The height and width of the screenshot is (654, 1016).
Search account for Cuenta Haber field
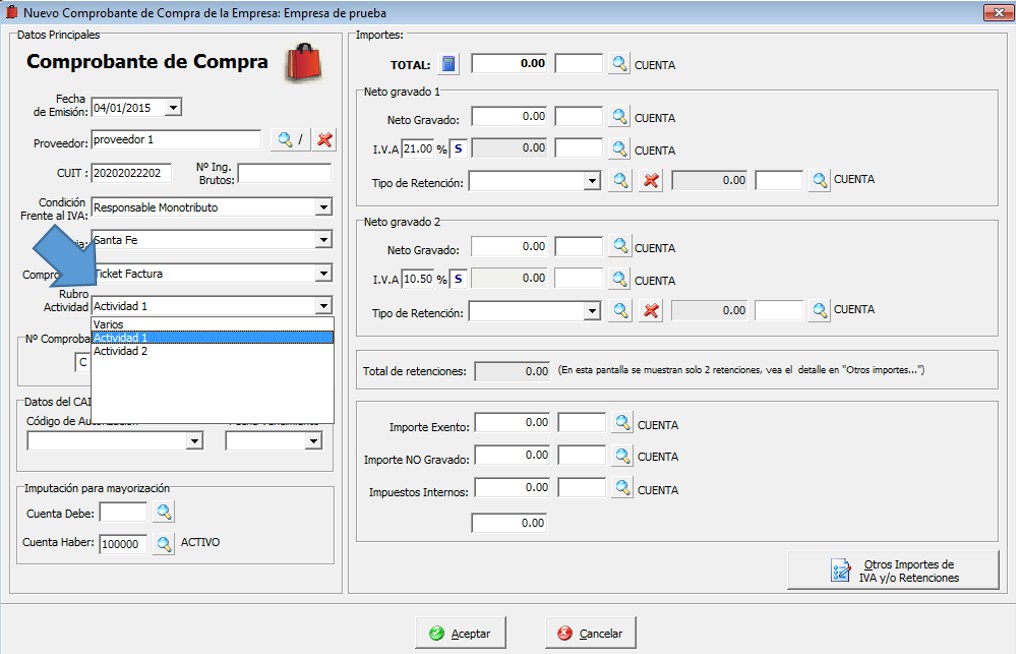[x=164, y=544]
